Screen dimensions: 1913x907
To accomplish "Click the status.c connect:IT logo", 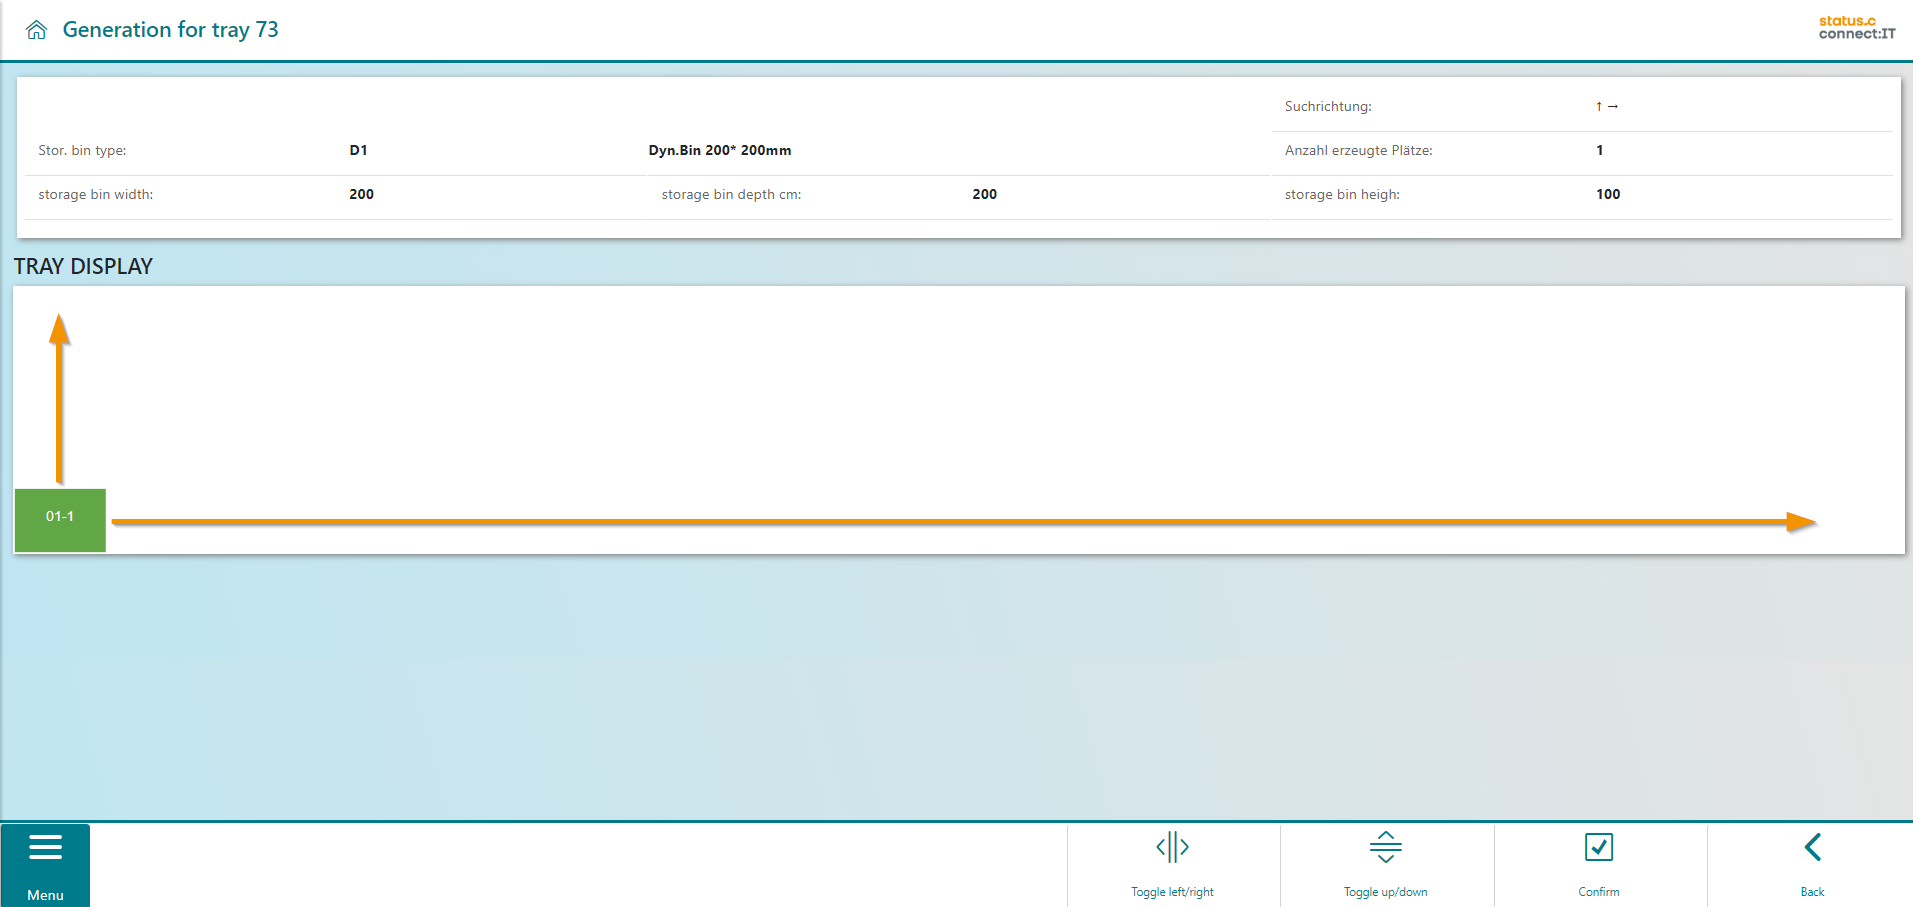I will click(1856, 27).
